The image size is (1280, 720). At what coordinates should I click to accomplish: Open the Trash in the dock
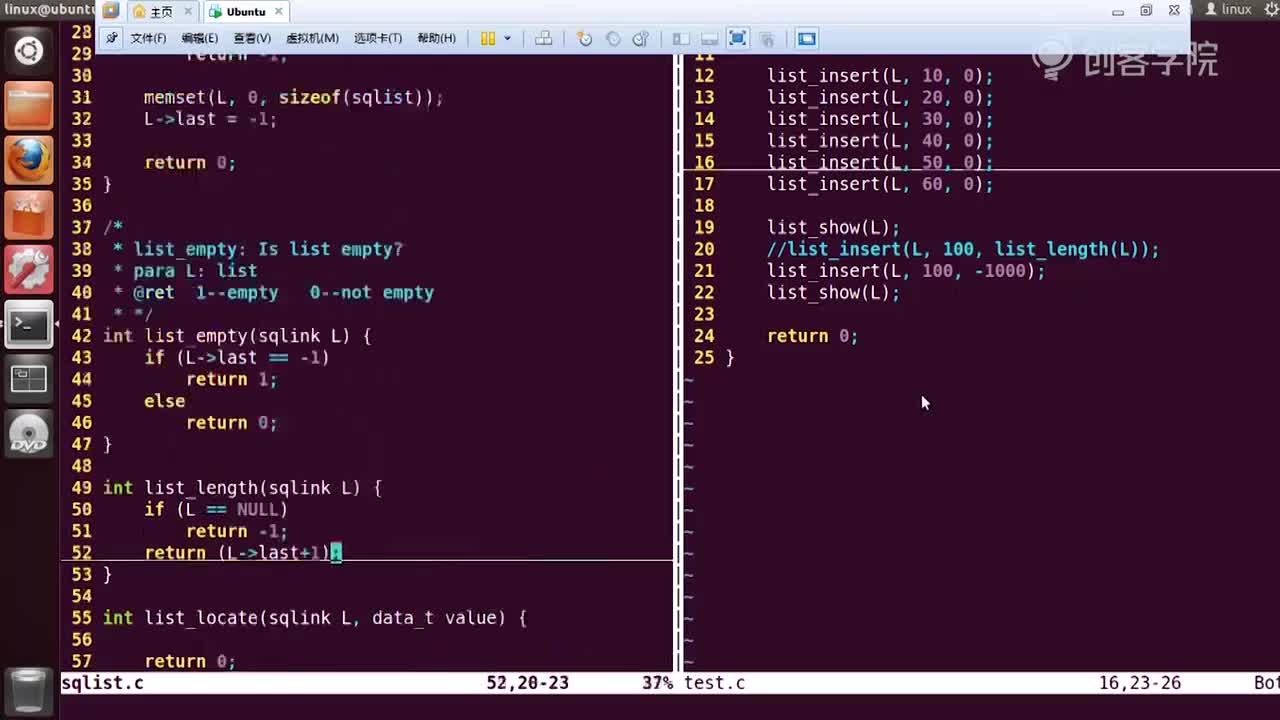(x=29, y=690)
